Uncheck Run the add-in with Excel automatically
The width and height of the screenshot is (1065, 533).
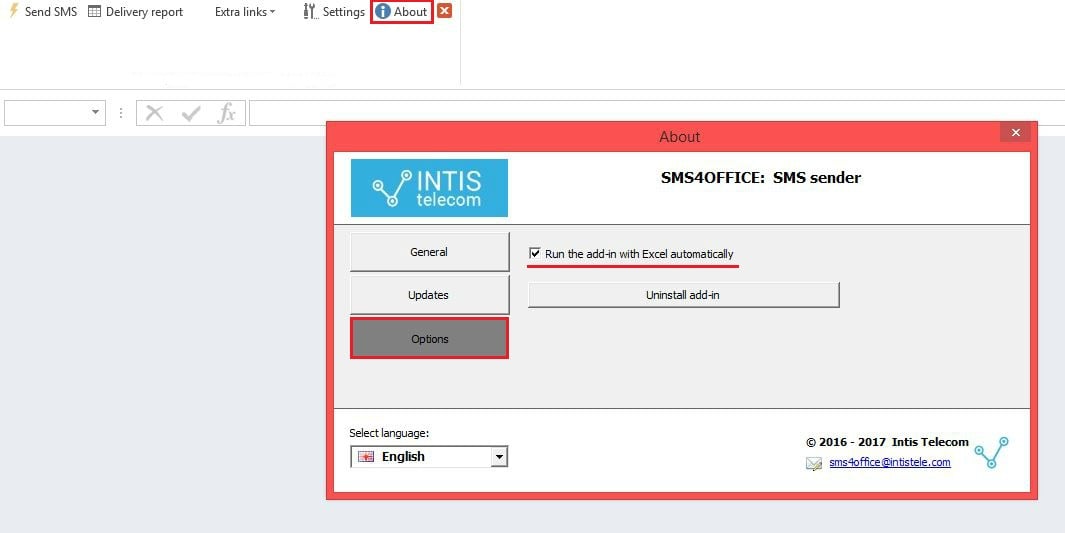[x=535, y=253]
